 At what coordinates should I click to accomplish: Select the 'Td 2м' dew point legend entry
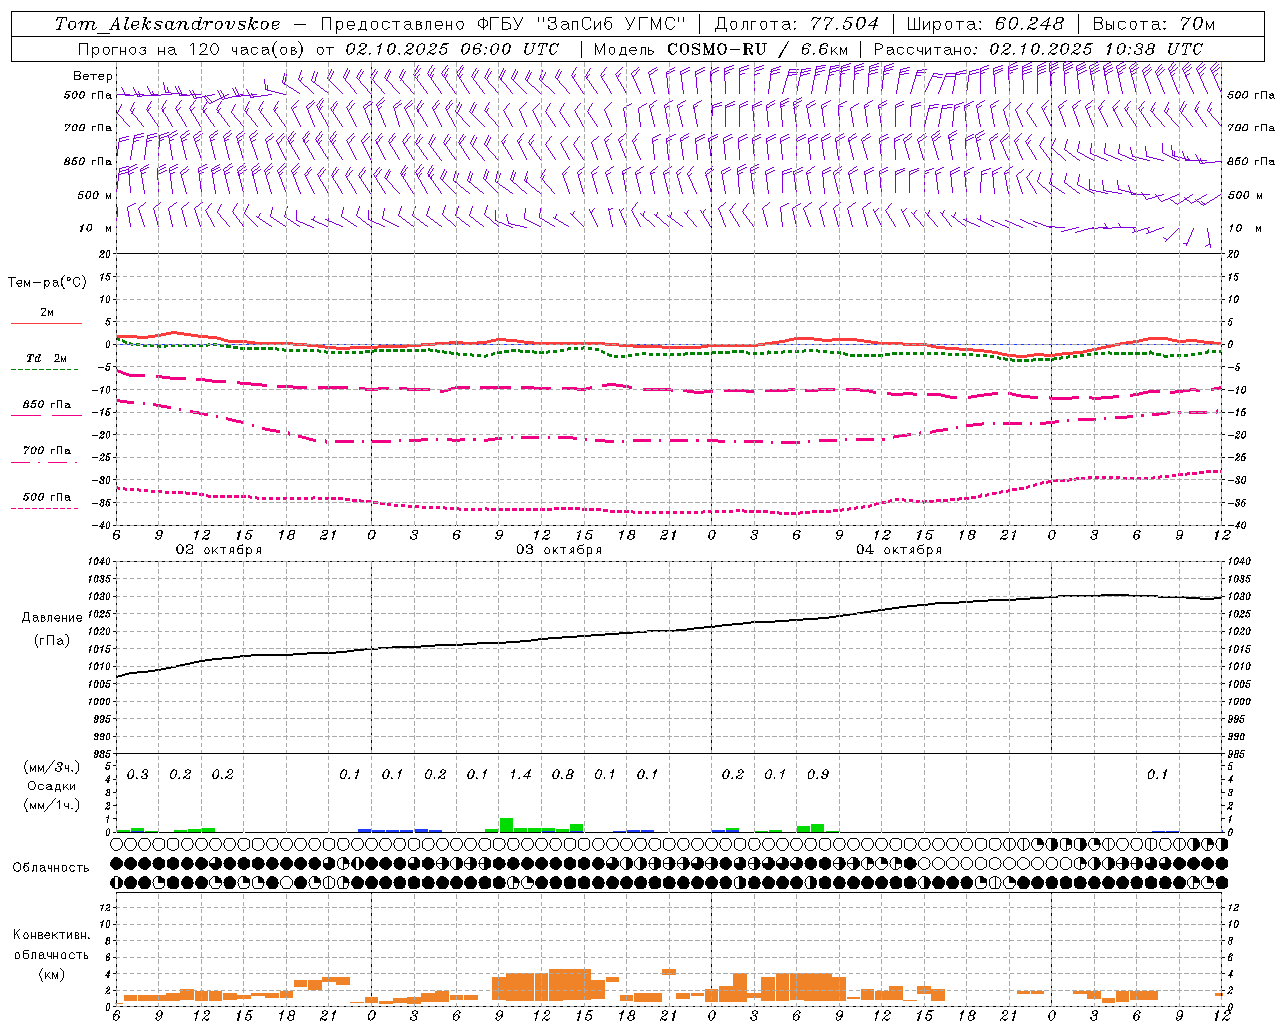[x=47, y=358]
